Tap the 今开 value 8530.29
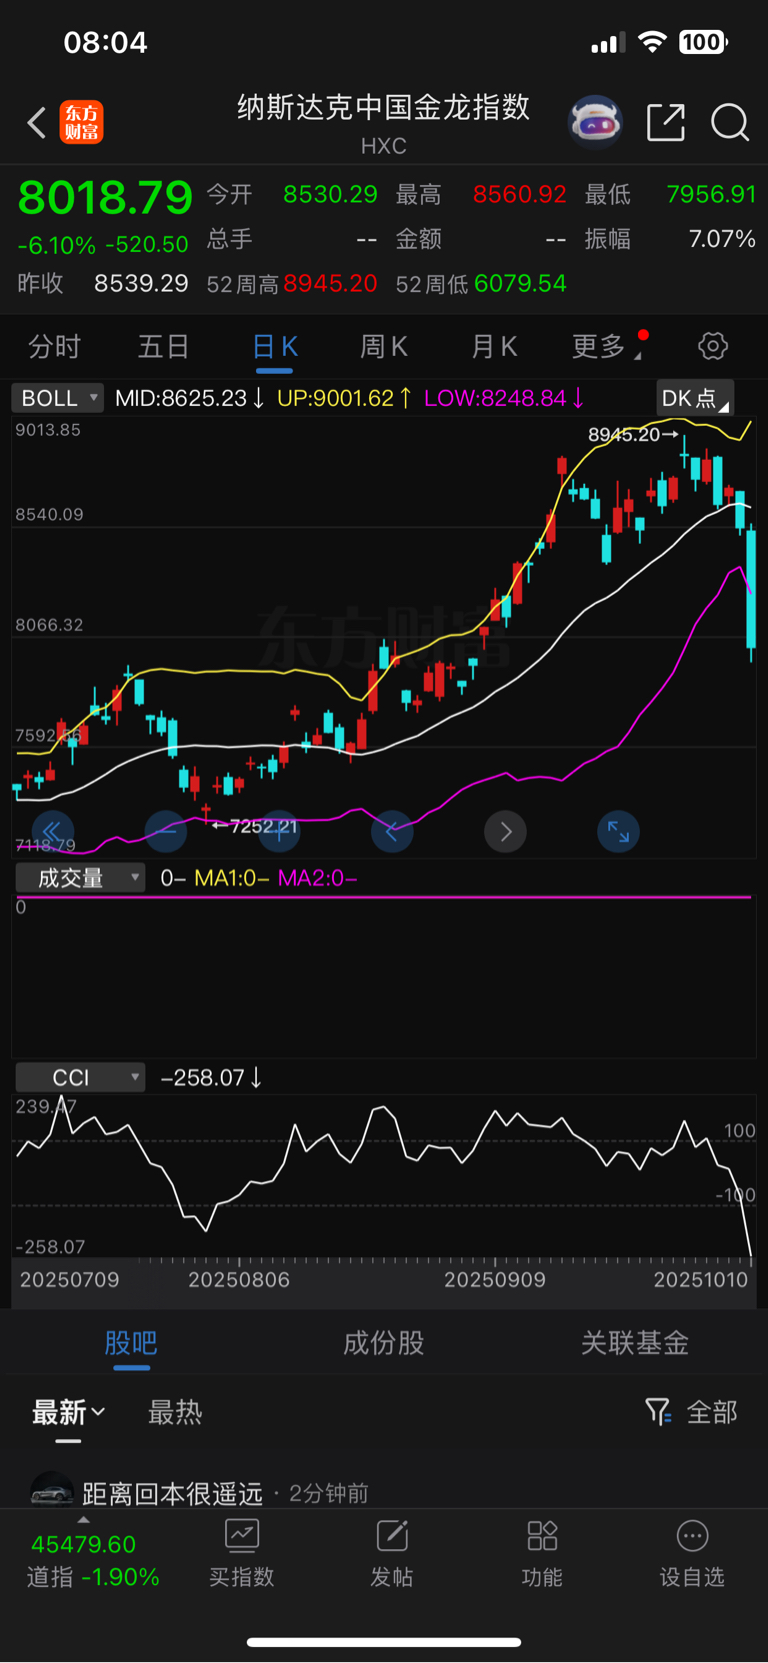This screenshot has height=1663, width=768. pos(330,194)
